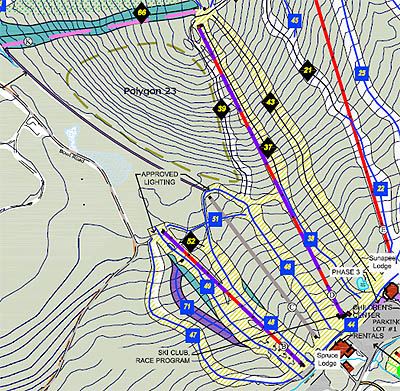Select blue square trail marker 45
Screen dimensions: 400x391
(295, 21)
